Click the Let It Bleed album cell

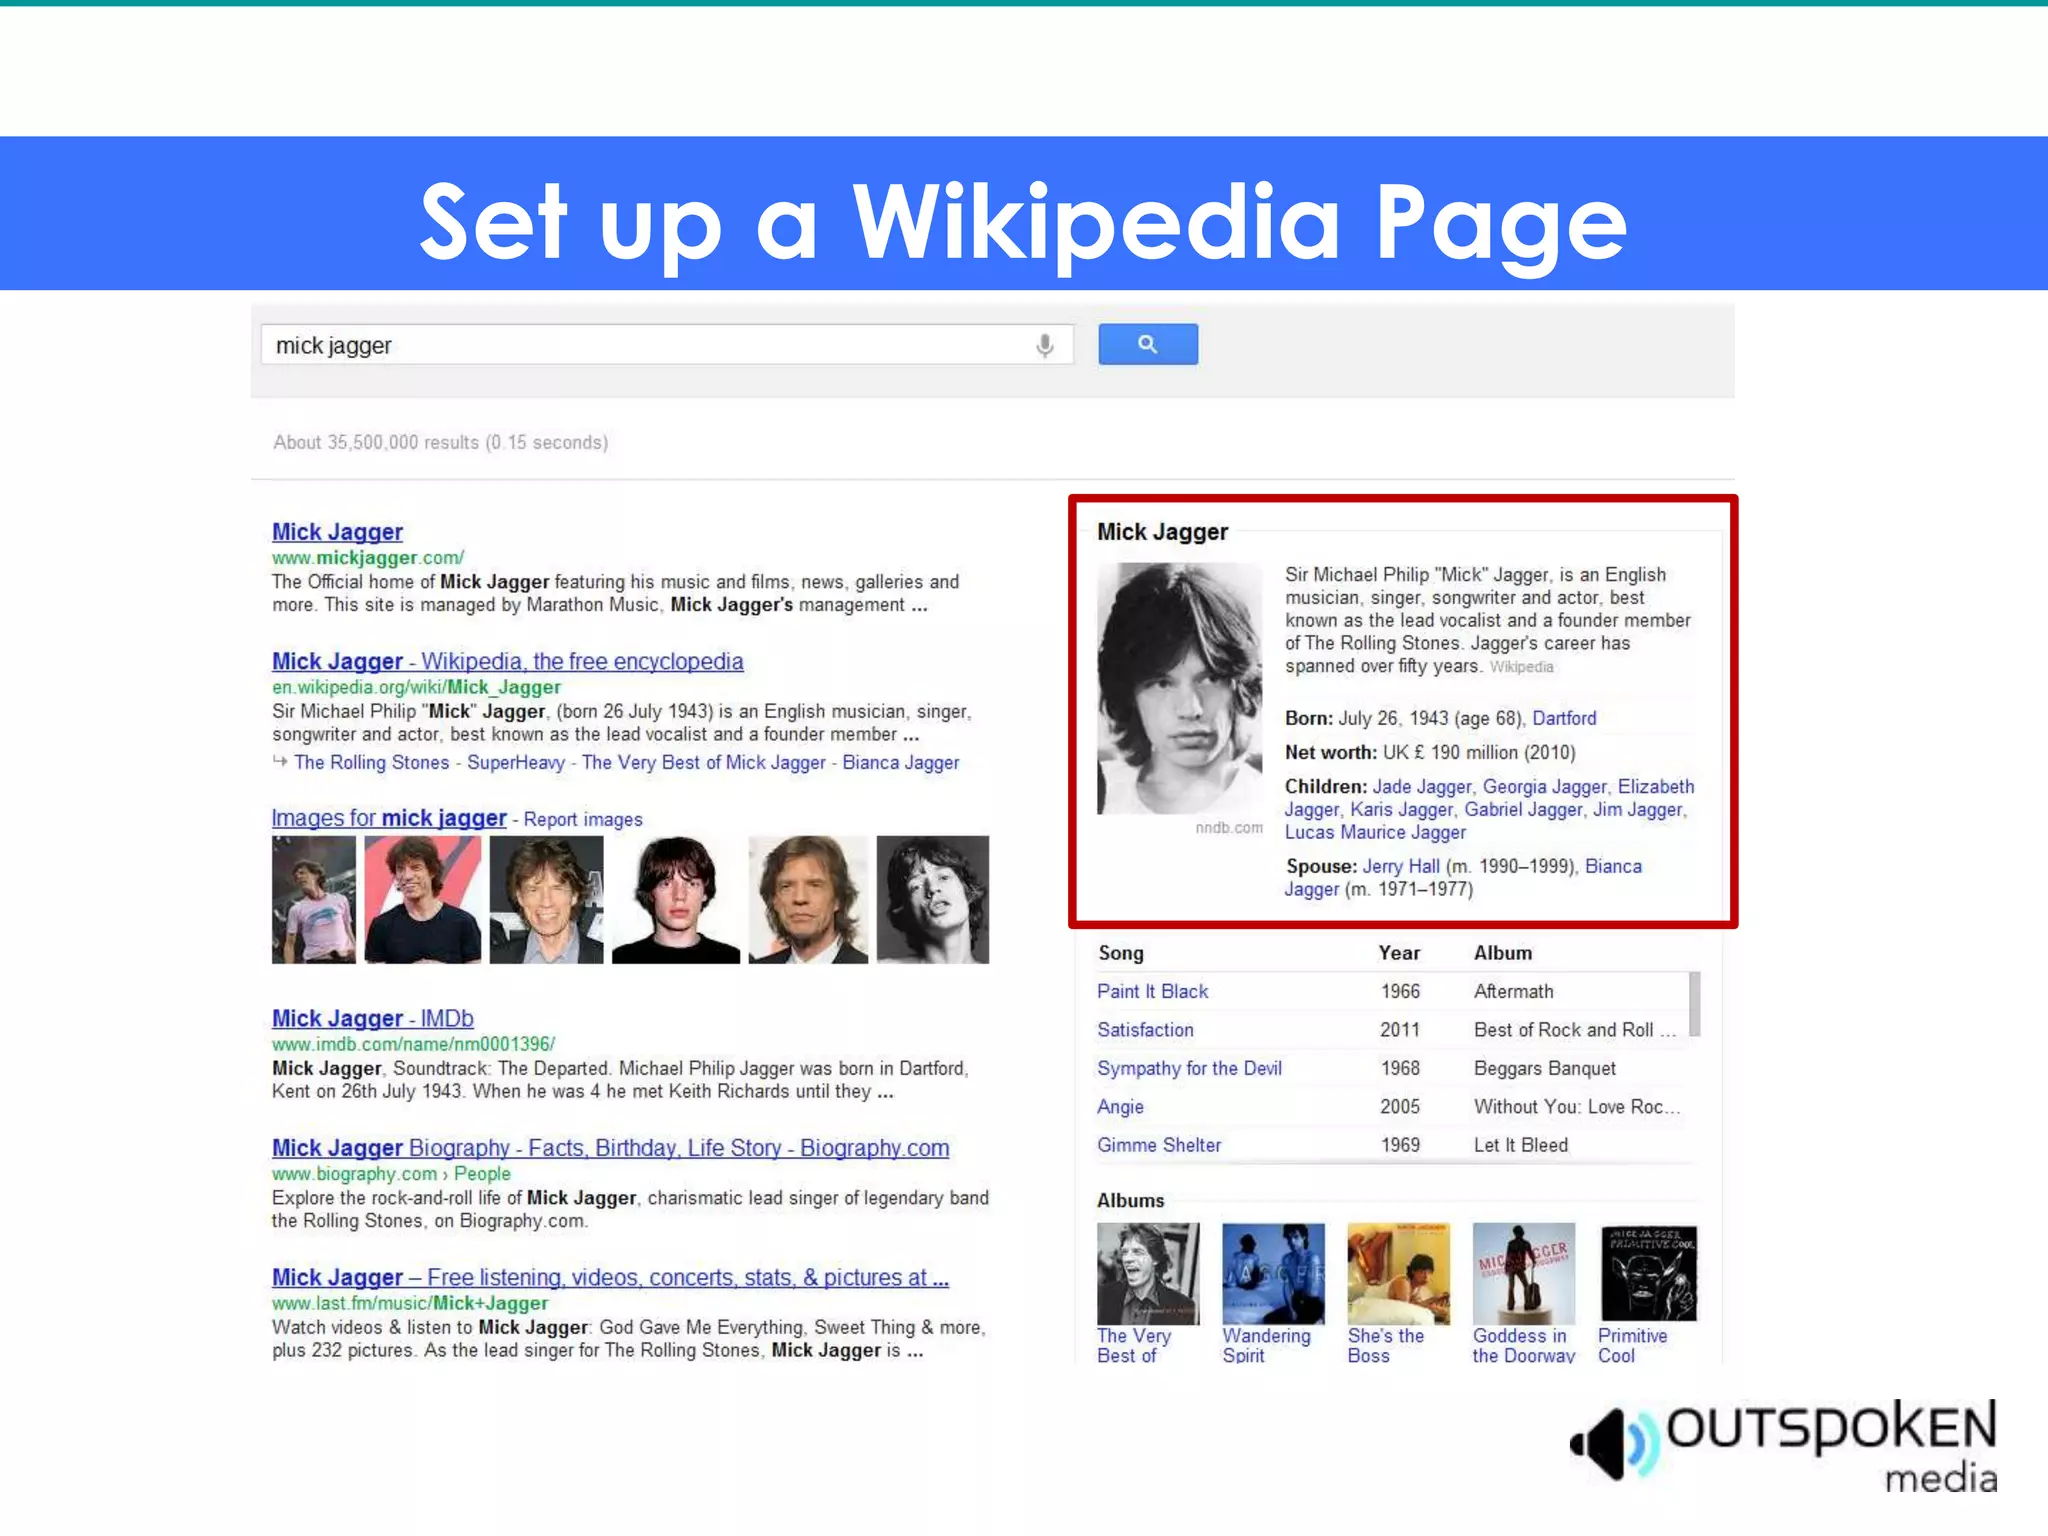click(1520, 1145)
